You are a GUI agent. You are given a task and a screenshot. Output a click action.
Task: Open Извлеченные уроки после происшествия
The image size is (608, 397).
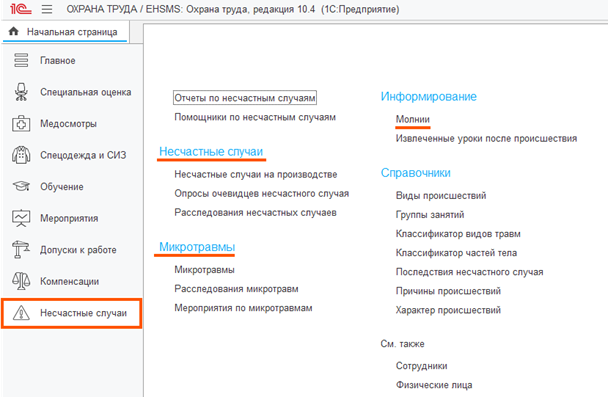pyautogui.click(x=486, y=138)
